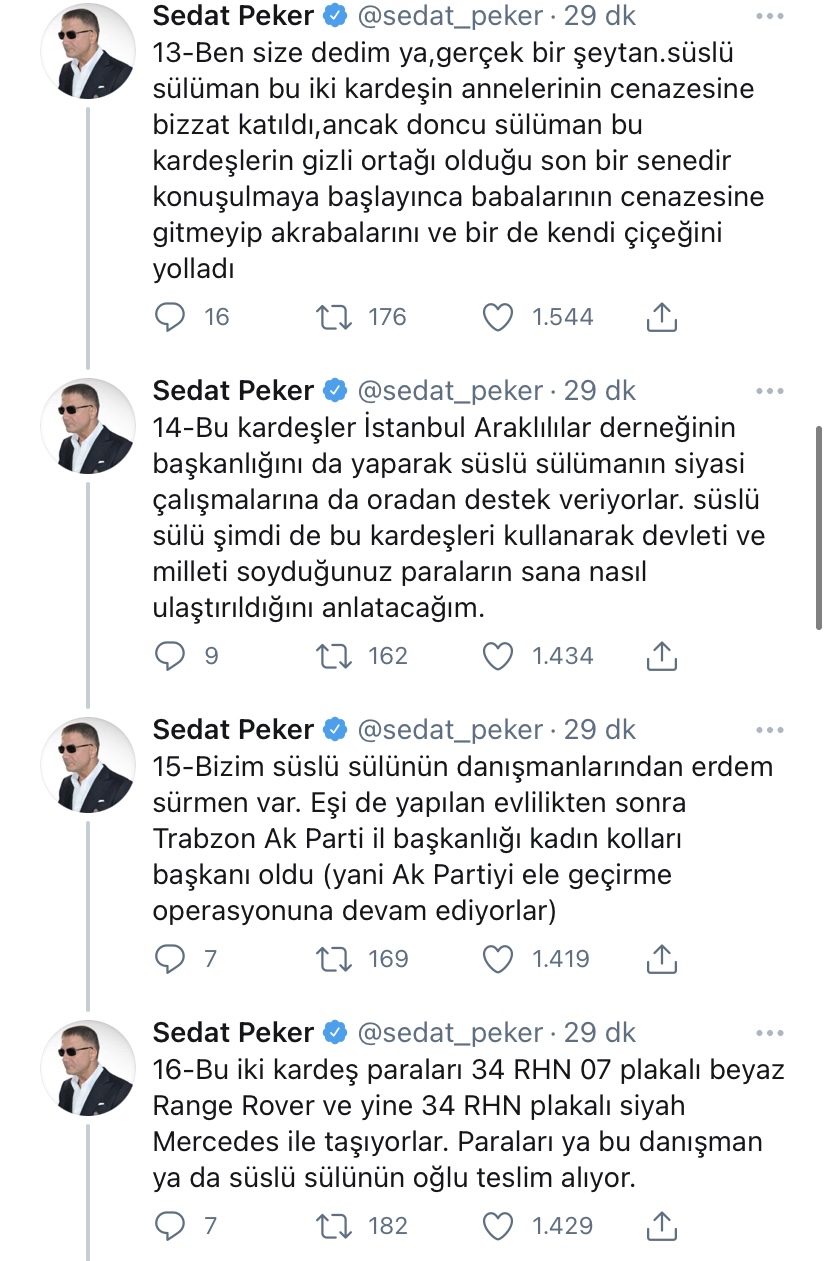Viewport: 828px width, 1261px height.
Task: Like the tweet with 1.419 likes
Action: coord(498,959)
